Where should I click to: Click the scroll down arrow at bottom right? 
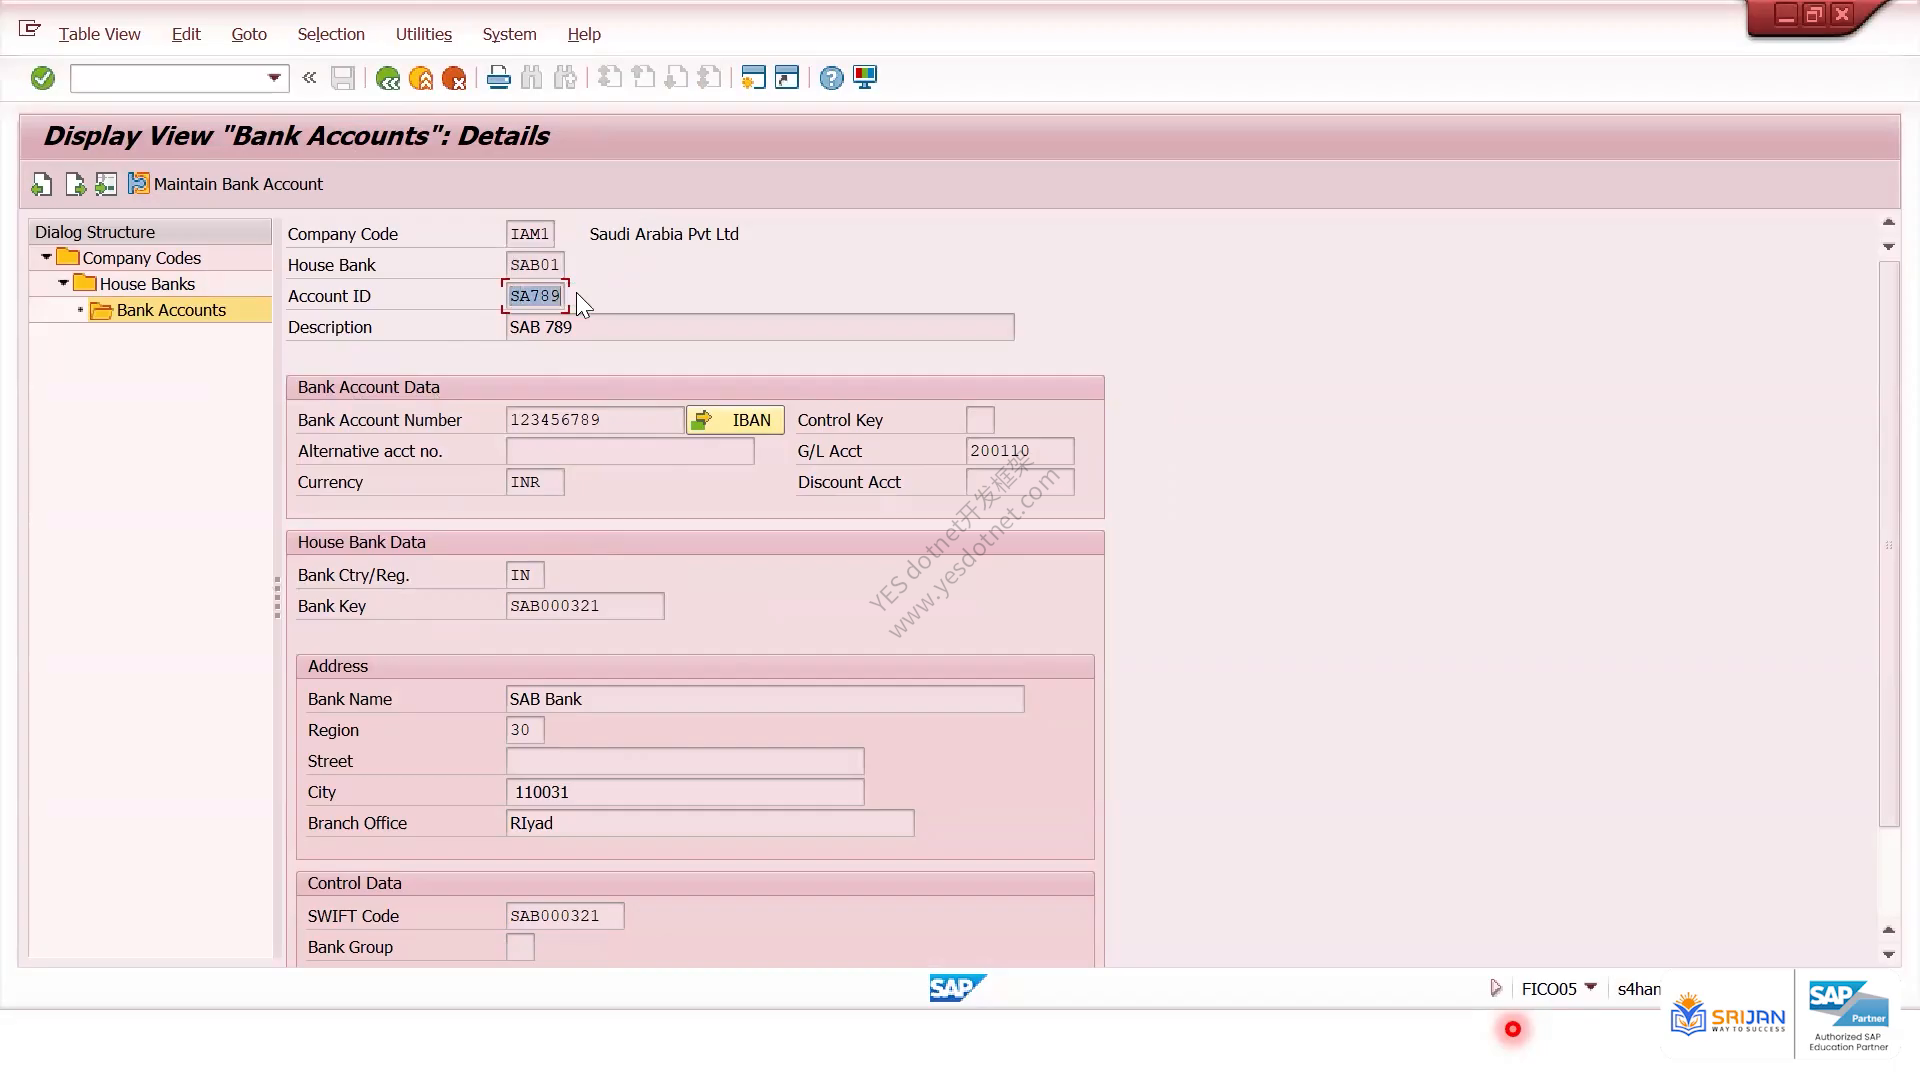click(x=1889, y=954)
